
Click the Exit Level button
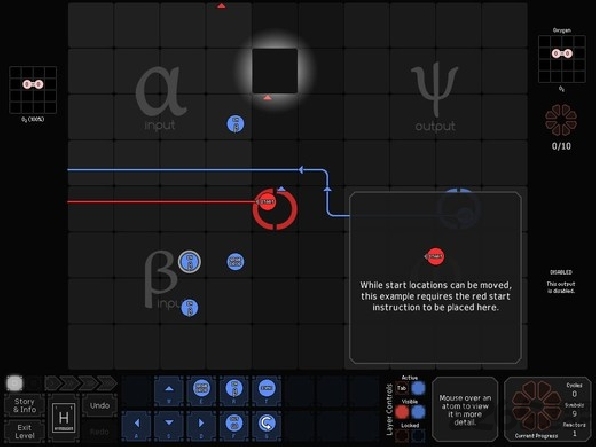[24, 431]
